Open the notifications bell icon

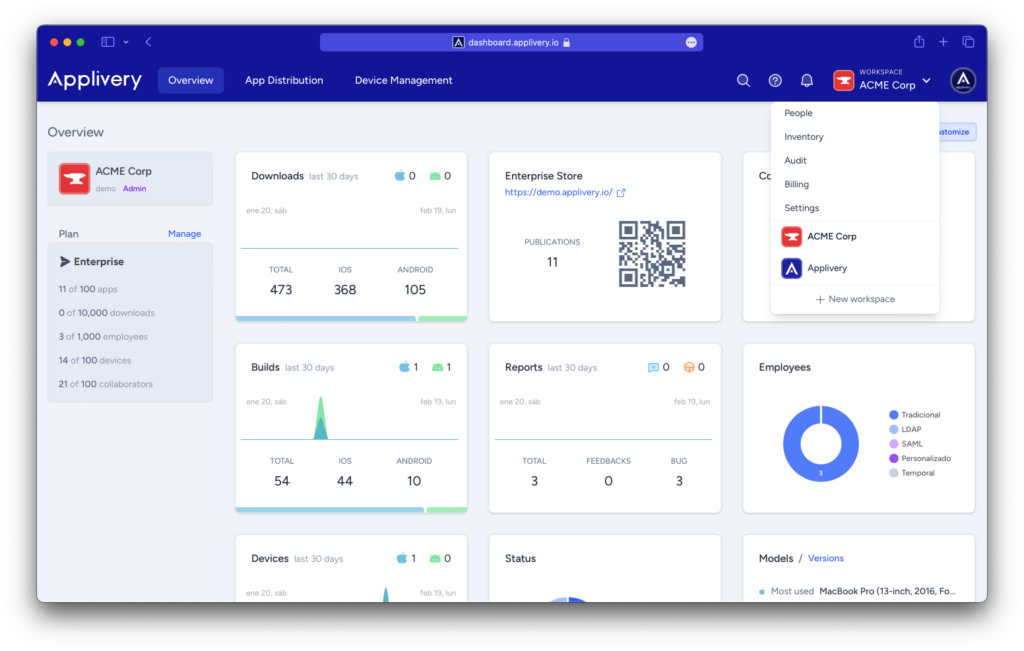[807, 80]
